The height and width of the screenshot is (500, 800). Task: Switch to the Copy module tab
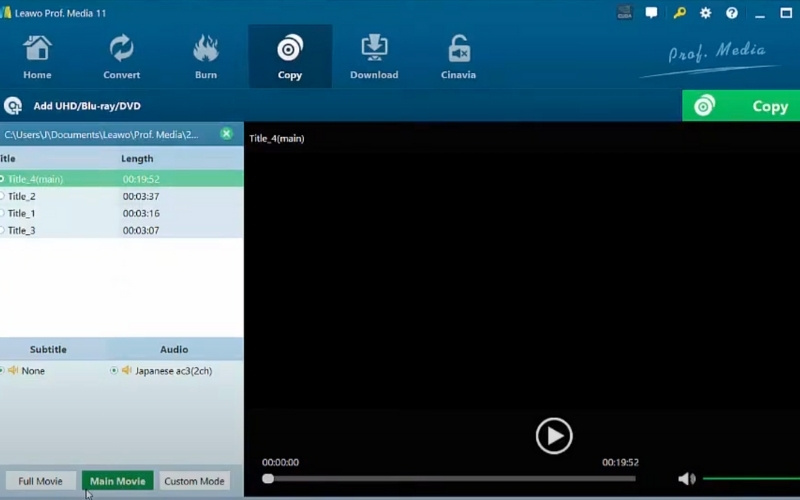pos(290,57)
